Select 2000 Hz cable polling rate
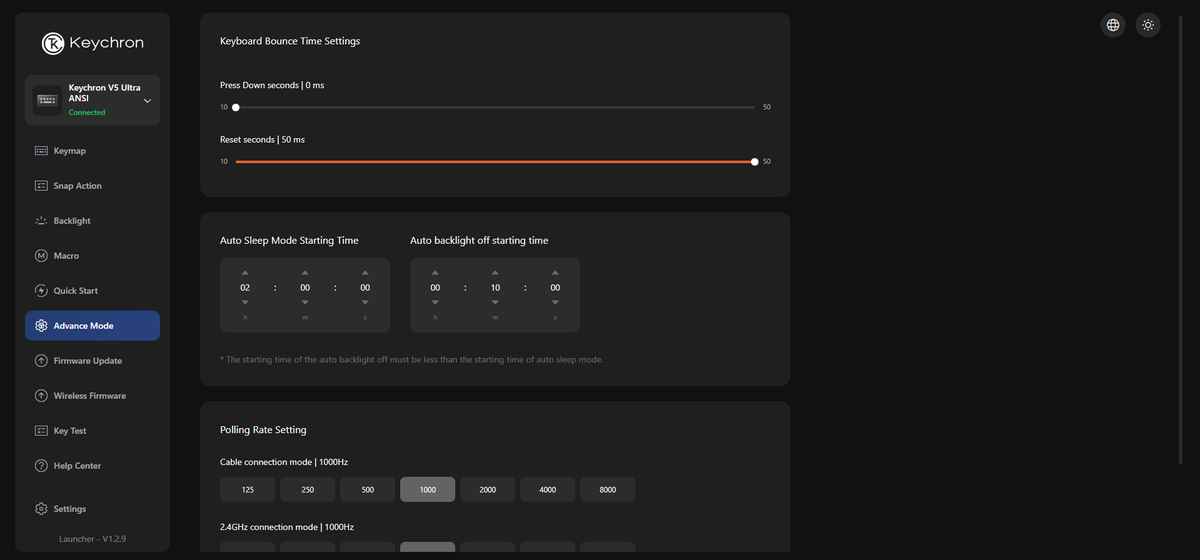The width and height of the screenshot is (1200, 560). (x=487, y=489)
